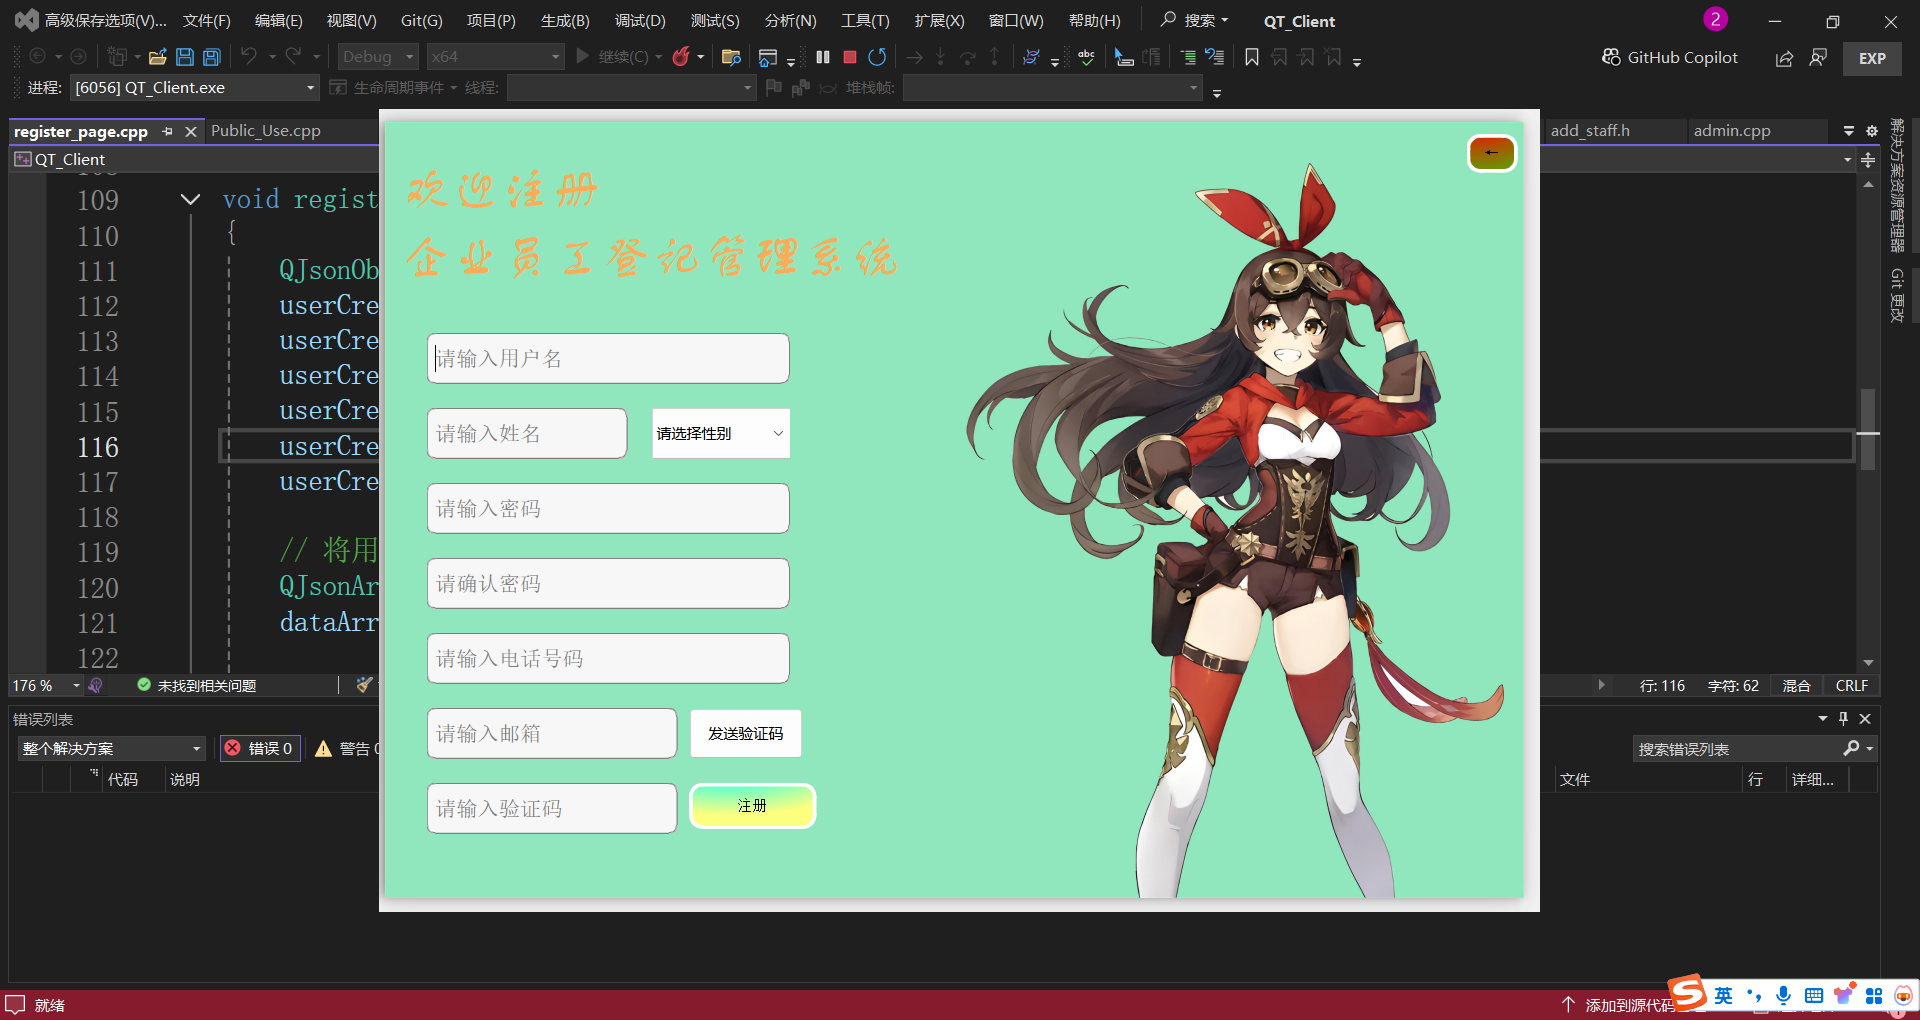Click the bookmark icon in the toolbar
Screen dimensions: 1920x1020
click(x=1251, y=57)
